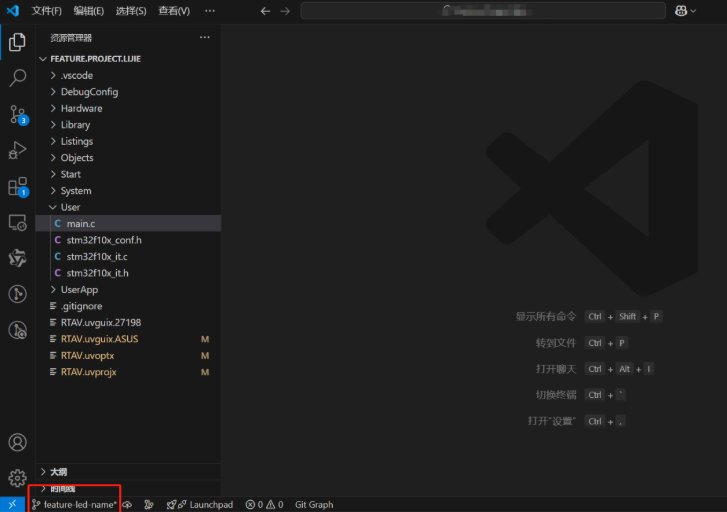
Task: Open Git Graph from status bar
Action: (x=314, y=505)
